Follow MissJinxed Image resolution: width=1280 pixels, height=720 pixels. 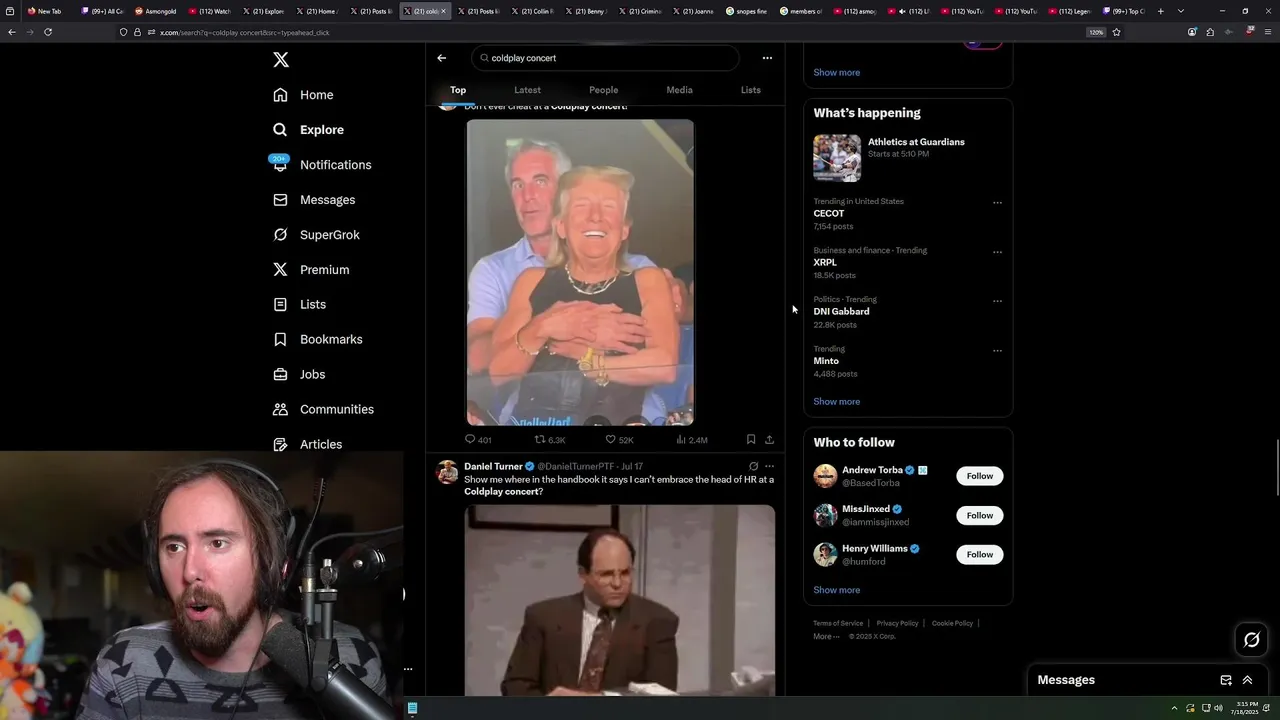point(979,516)
